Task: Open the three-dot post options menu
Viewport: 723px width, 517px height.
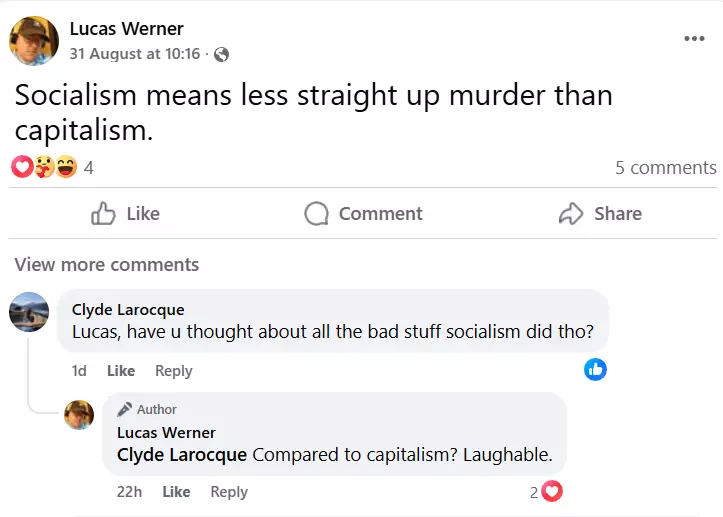Action: point(694,38)
